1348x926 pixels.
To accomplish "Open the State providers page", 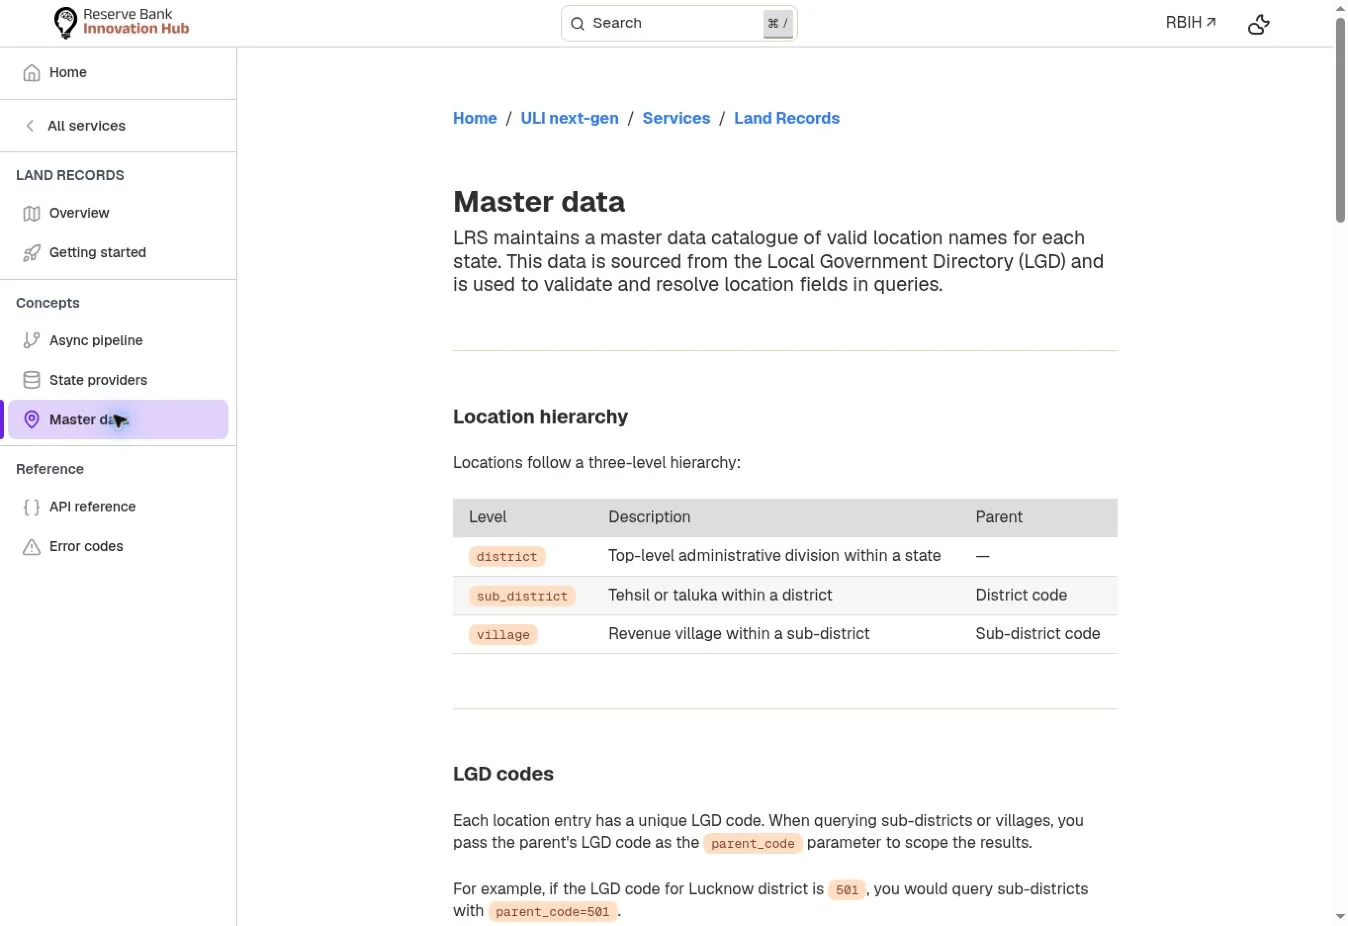I will [x=118, y=380].
